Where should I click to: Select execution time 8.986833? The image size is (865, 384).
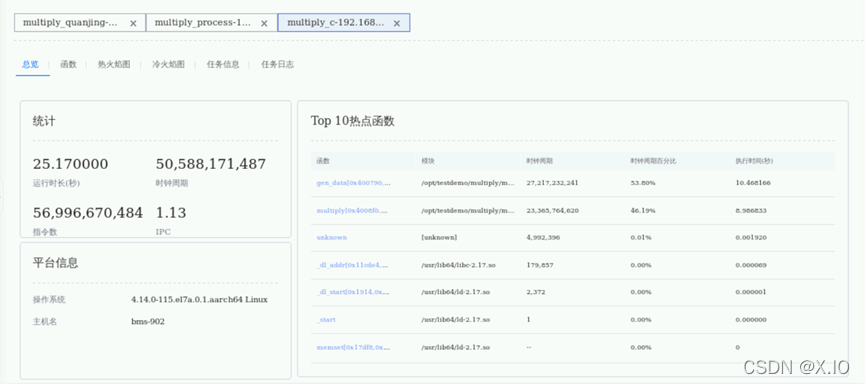[x=751, y=211]
